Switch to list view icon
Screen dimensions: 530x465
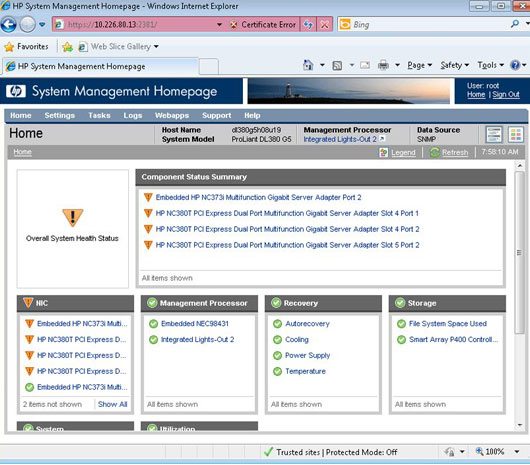[x=494, y=134]
